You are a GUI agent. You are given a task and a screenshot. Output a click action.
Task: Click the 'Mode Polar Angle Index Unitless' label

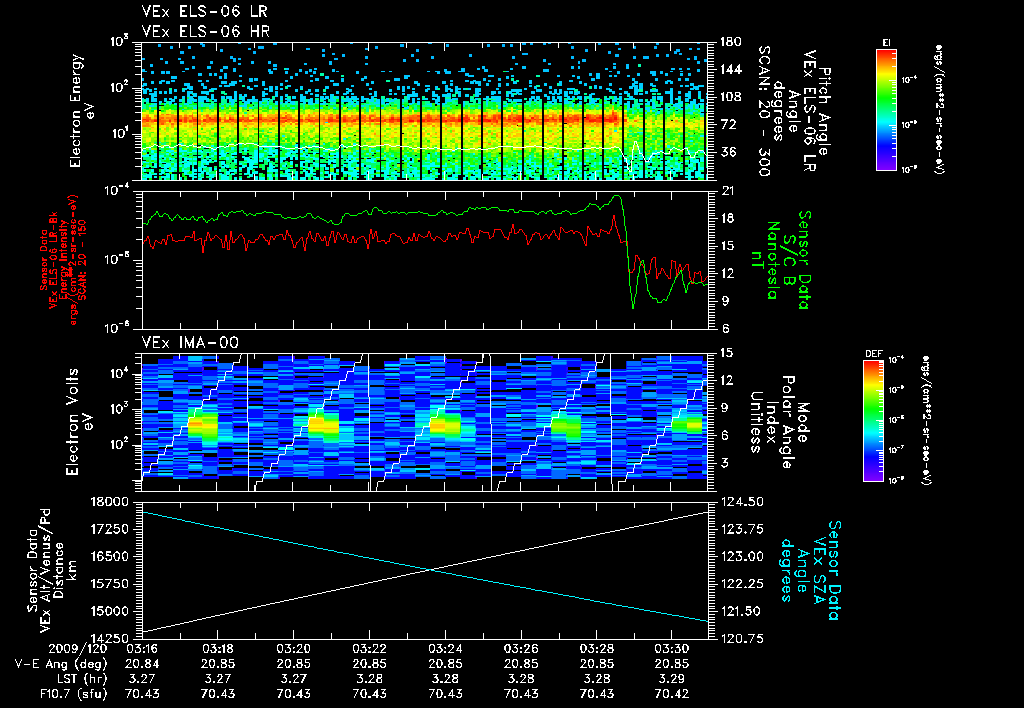[x=778, y=422]
